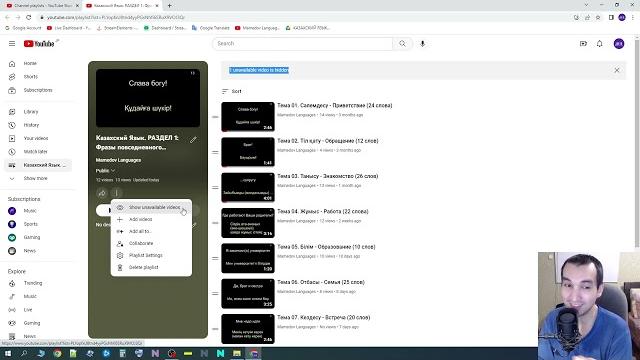The image size is (640, 360).
Task: Focus the YouTube Search field
Action: (302, 44)
